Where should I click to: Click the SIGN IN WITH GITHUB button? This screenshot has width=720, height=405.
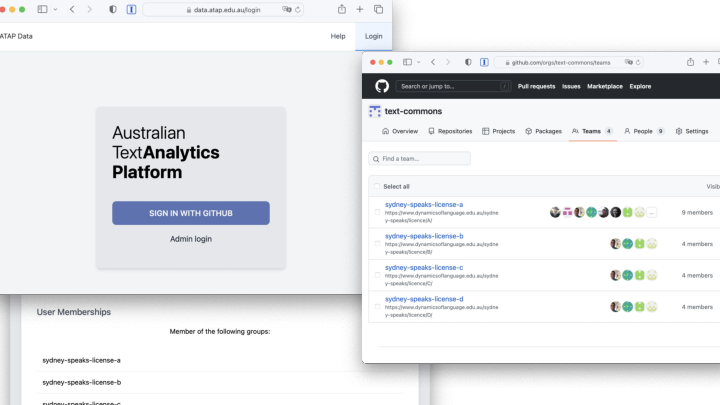click(191, 213)
